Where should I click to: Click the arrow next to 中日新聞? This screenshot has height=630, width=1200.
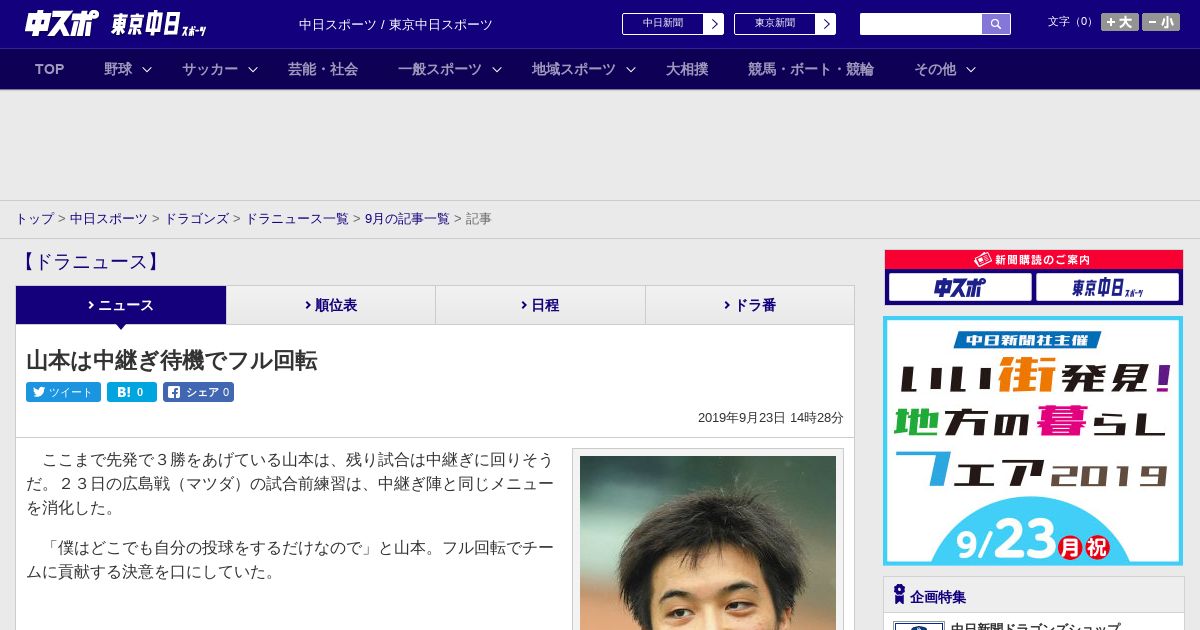point(714,24)
